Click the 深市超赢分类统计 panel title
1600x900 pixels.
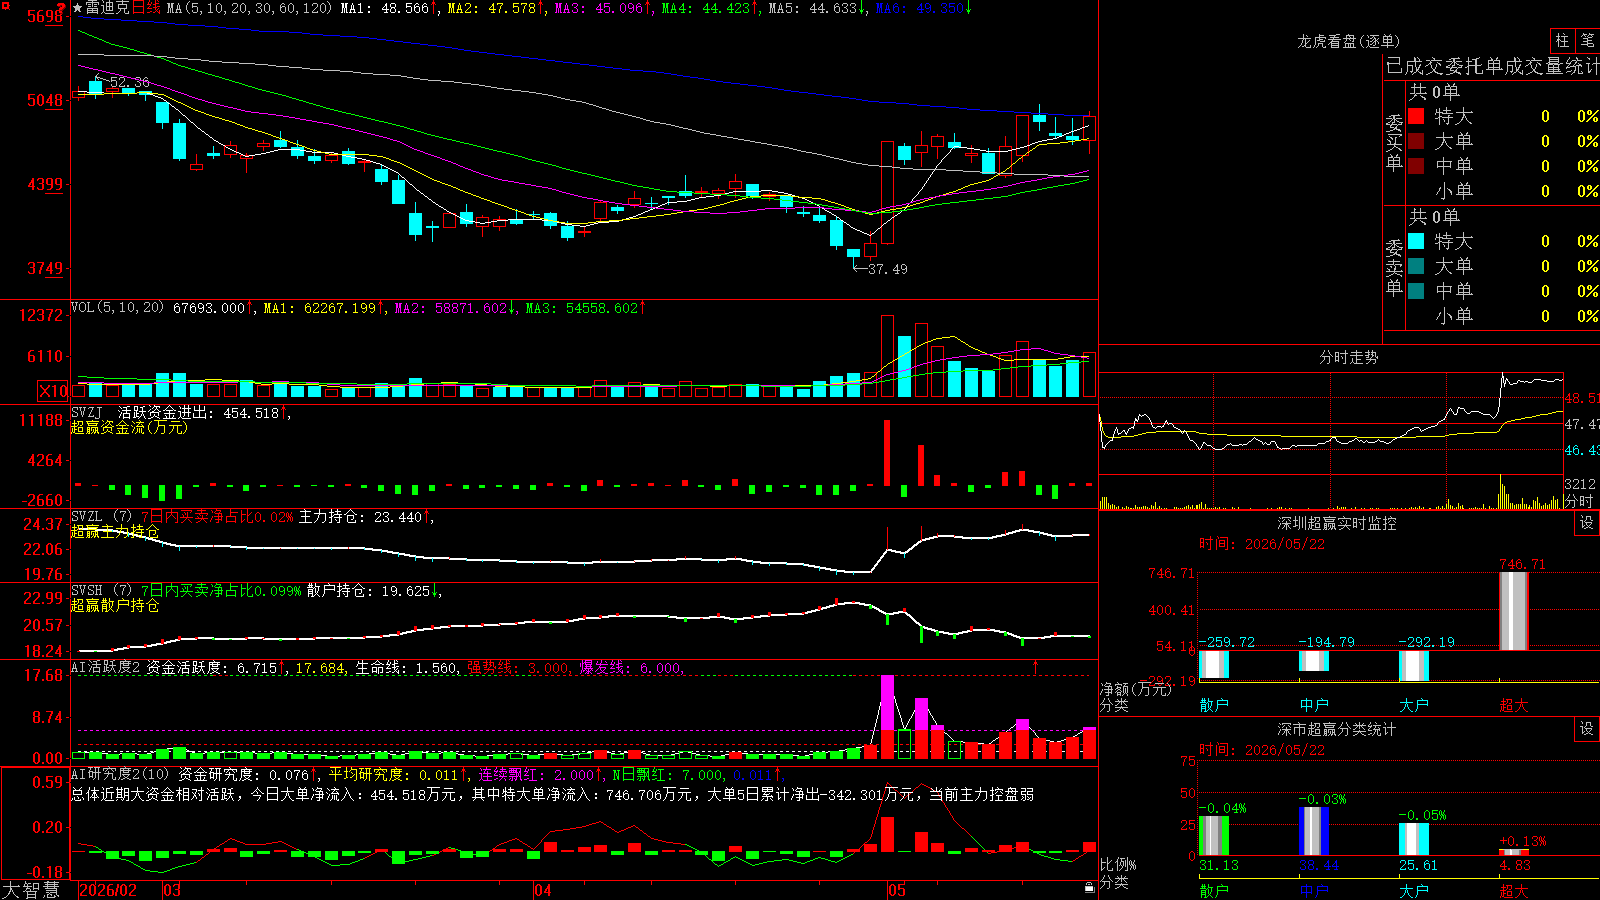(1337, 729)
